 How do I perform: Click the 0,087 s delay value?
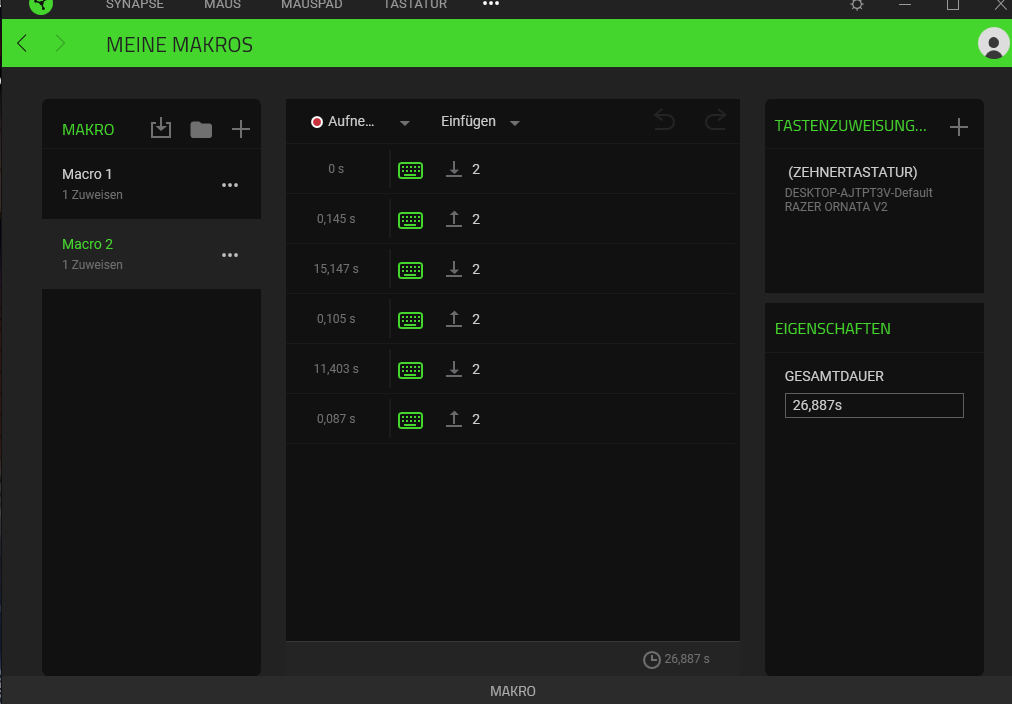(x=336, y=419)
